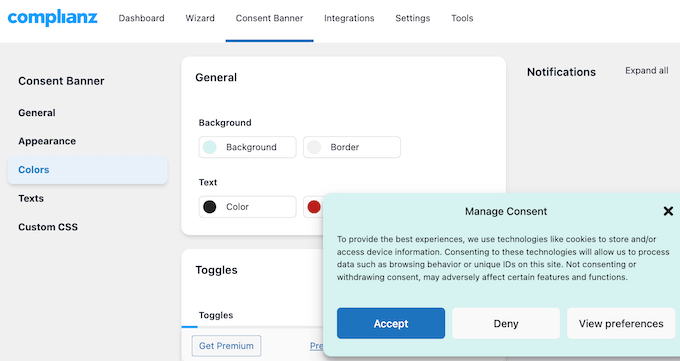Click Expand all in Notifications
The image size is (680, 361).
point(646,71)
